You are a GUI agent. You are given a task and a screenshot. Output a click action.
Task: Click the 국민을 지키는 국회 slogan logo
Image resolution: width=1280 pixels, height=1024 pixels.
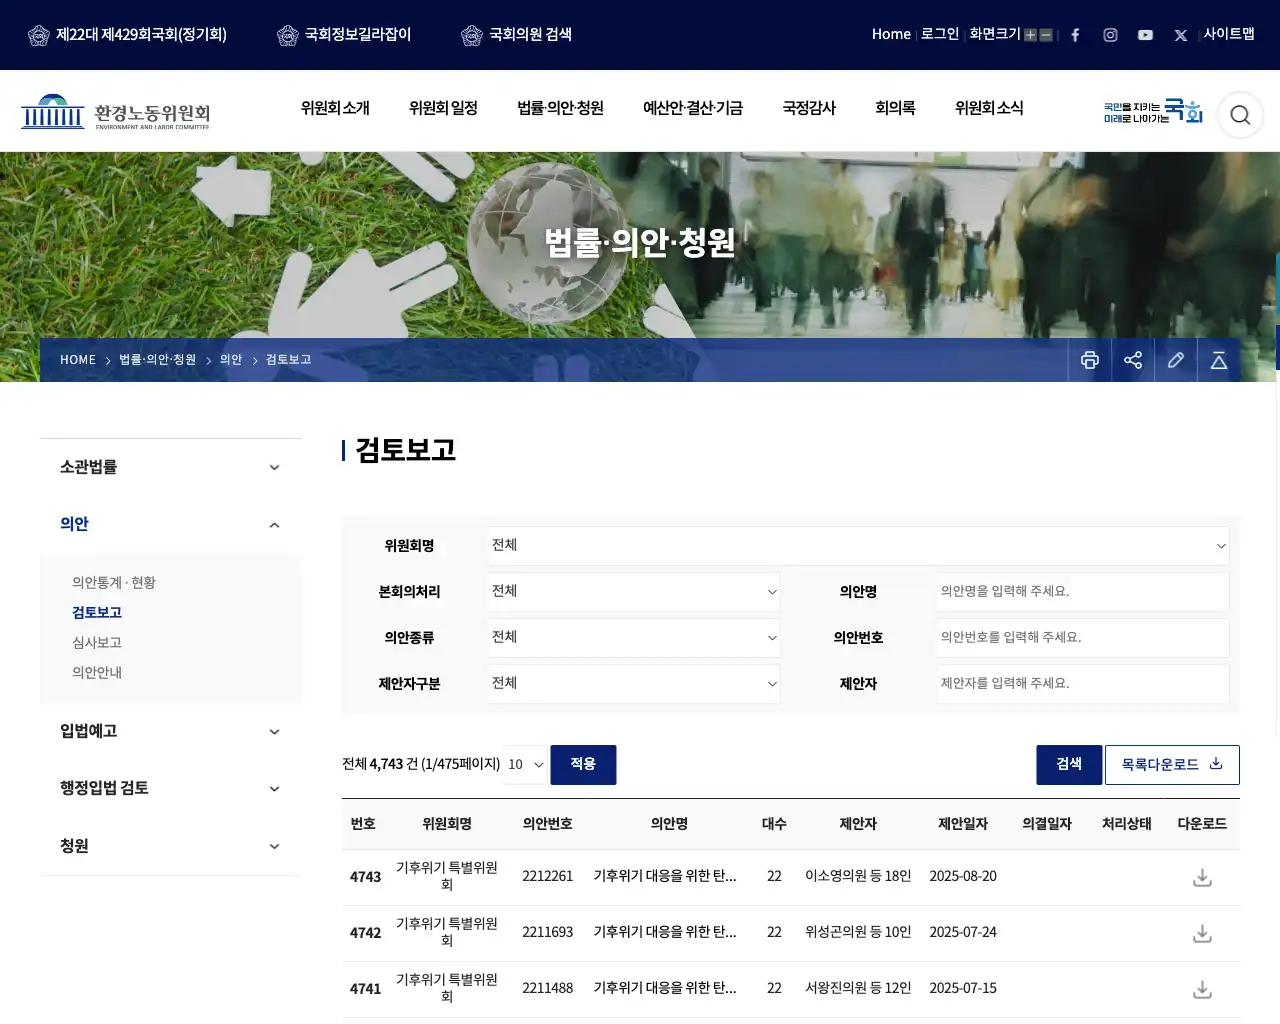[1153, 111]
